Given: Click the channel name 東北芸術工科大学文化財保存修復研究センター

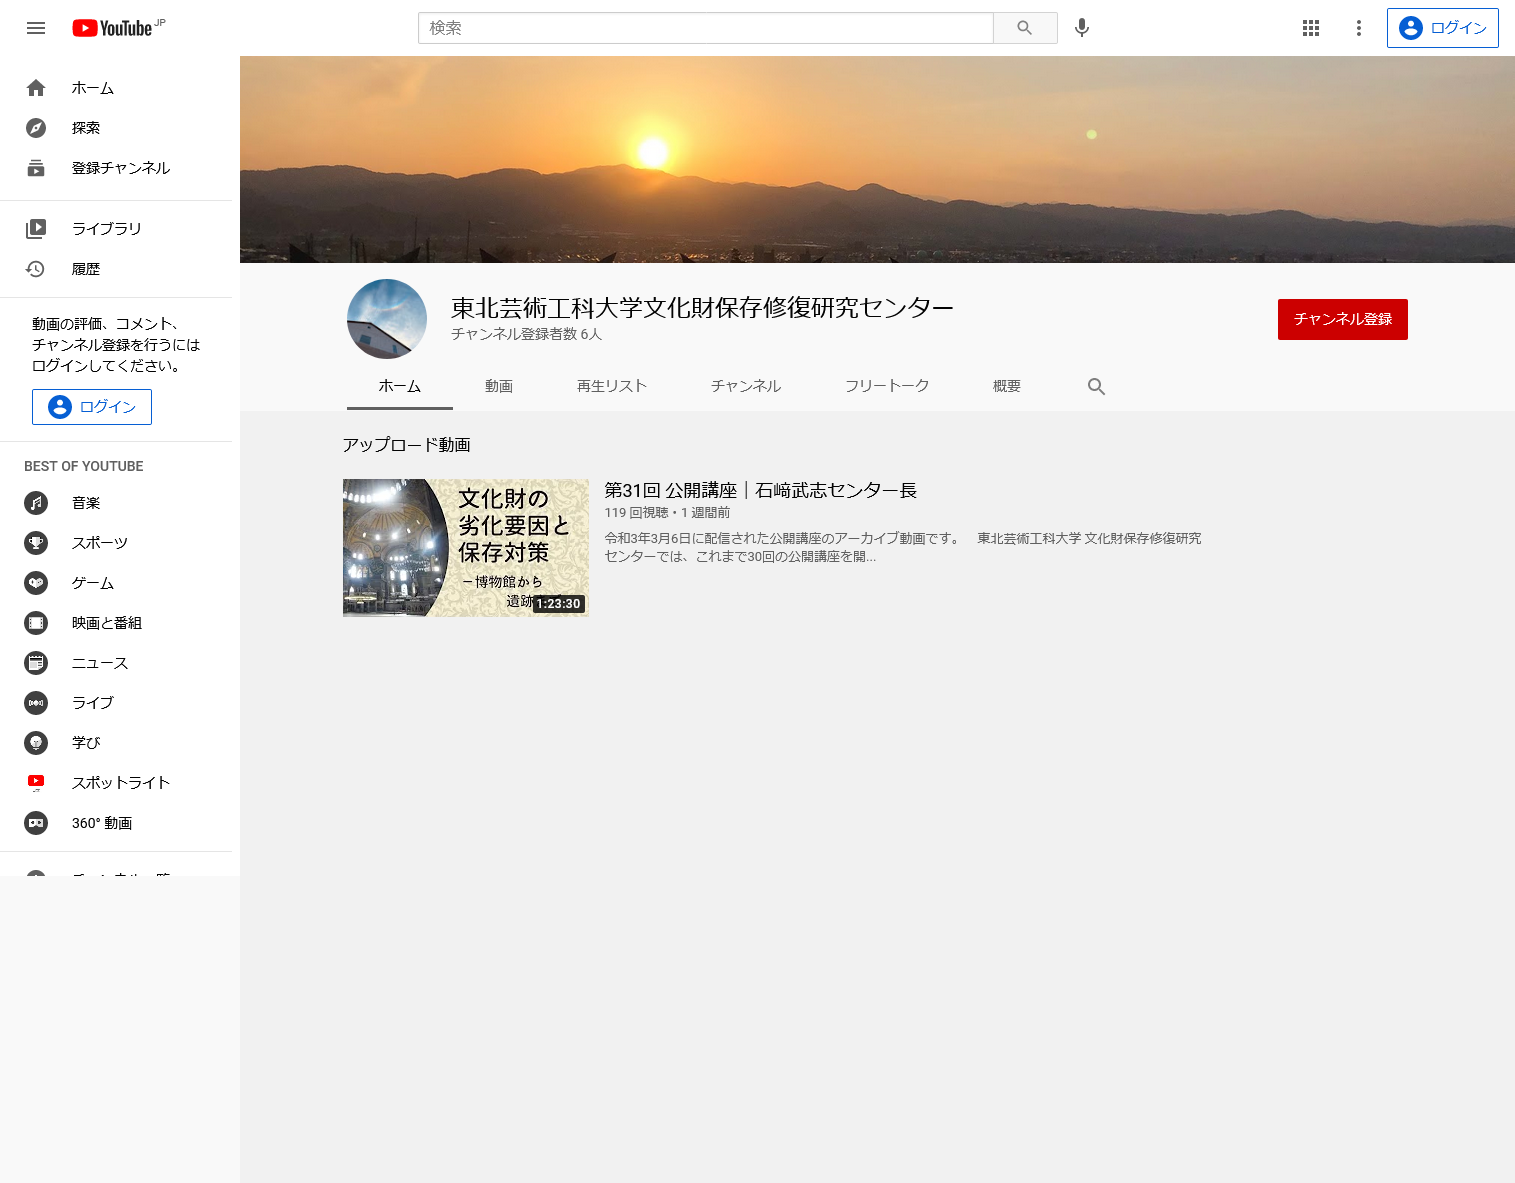Looking at the screenshot, I should [702, 307].
